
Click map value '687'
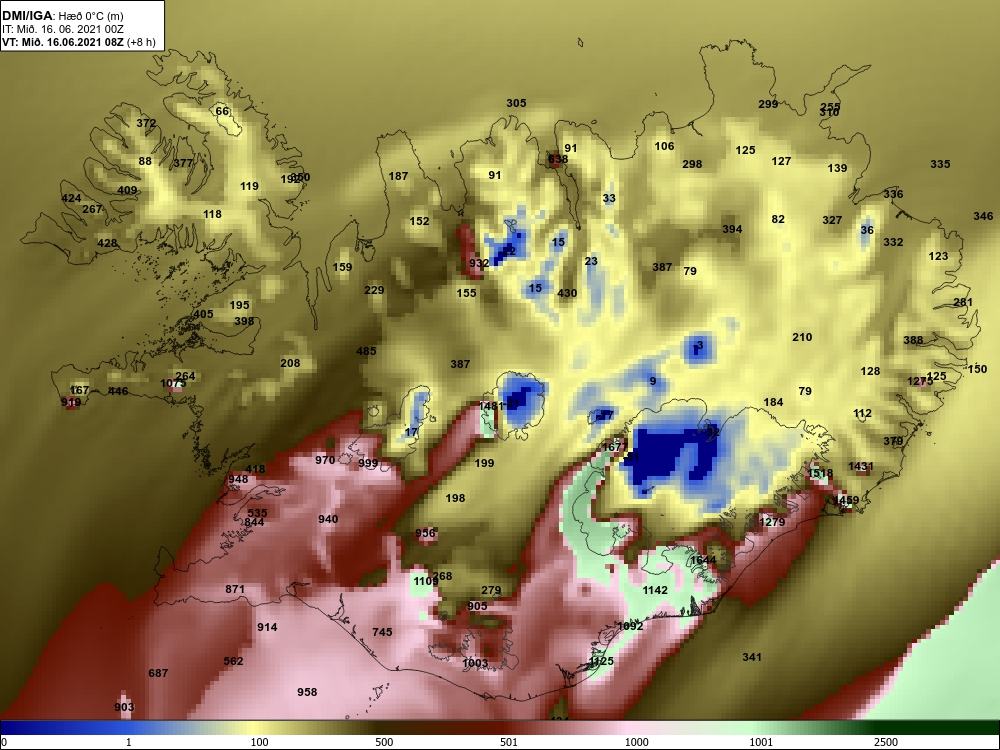pos(158,673)
